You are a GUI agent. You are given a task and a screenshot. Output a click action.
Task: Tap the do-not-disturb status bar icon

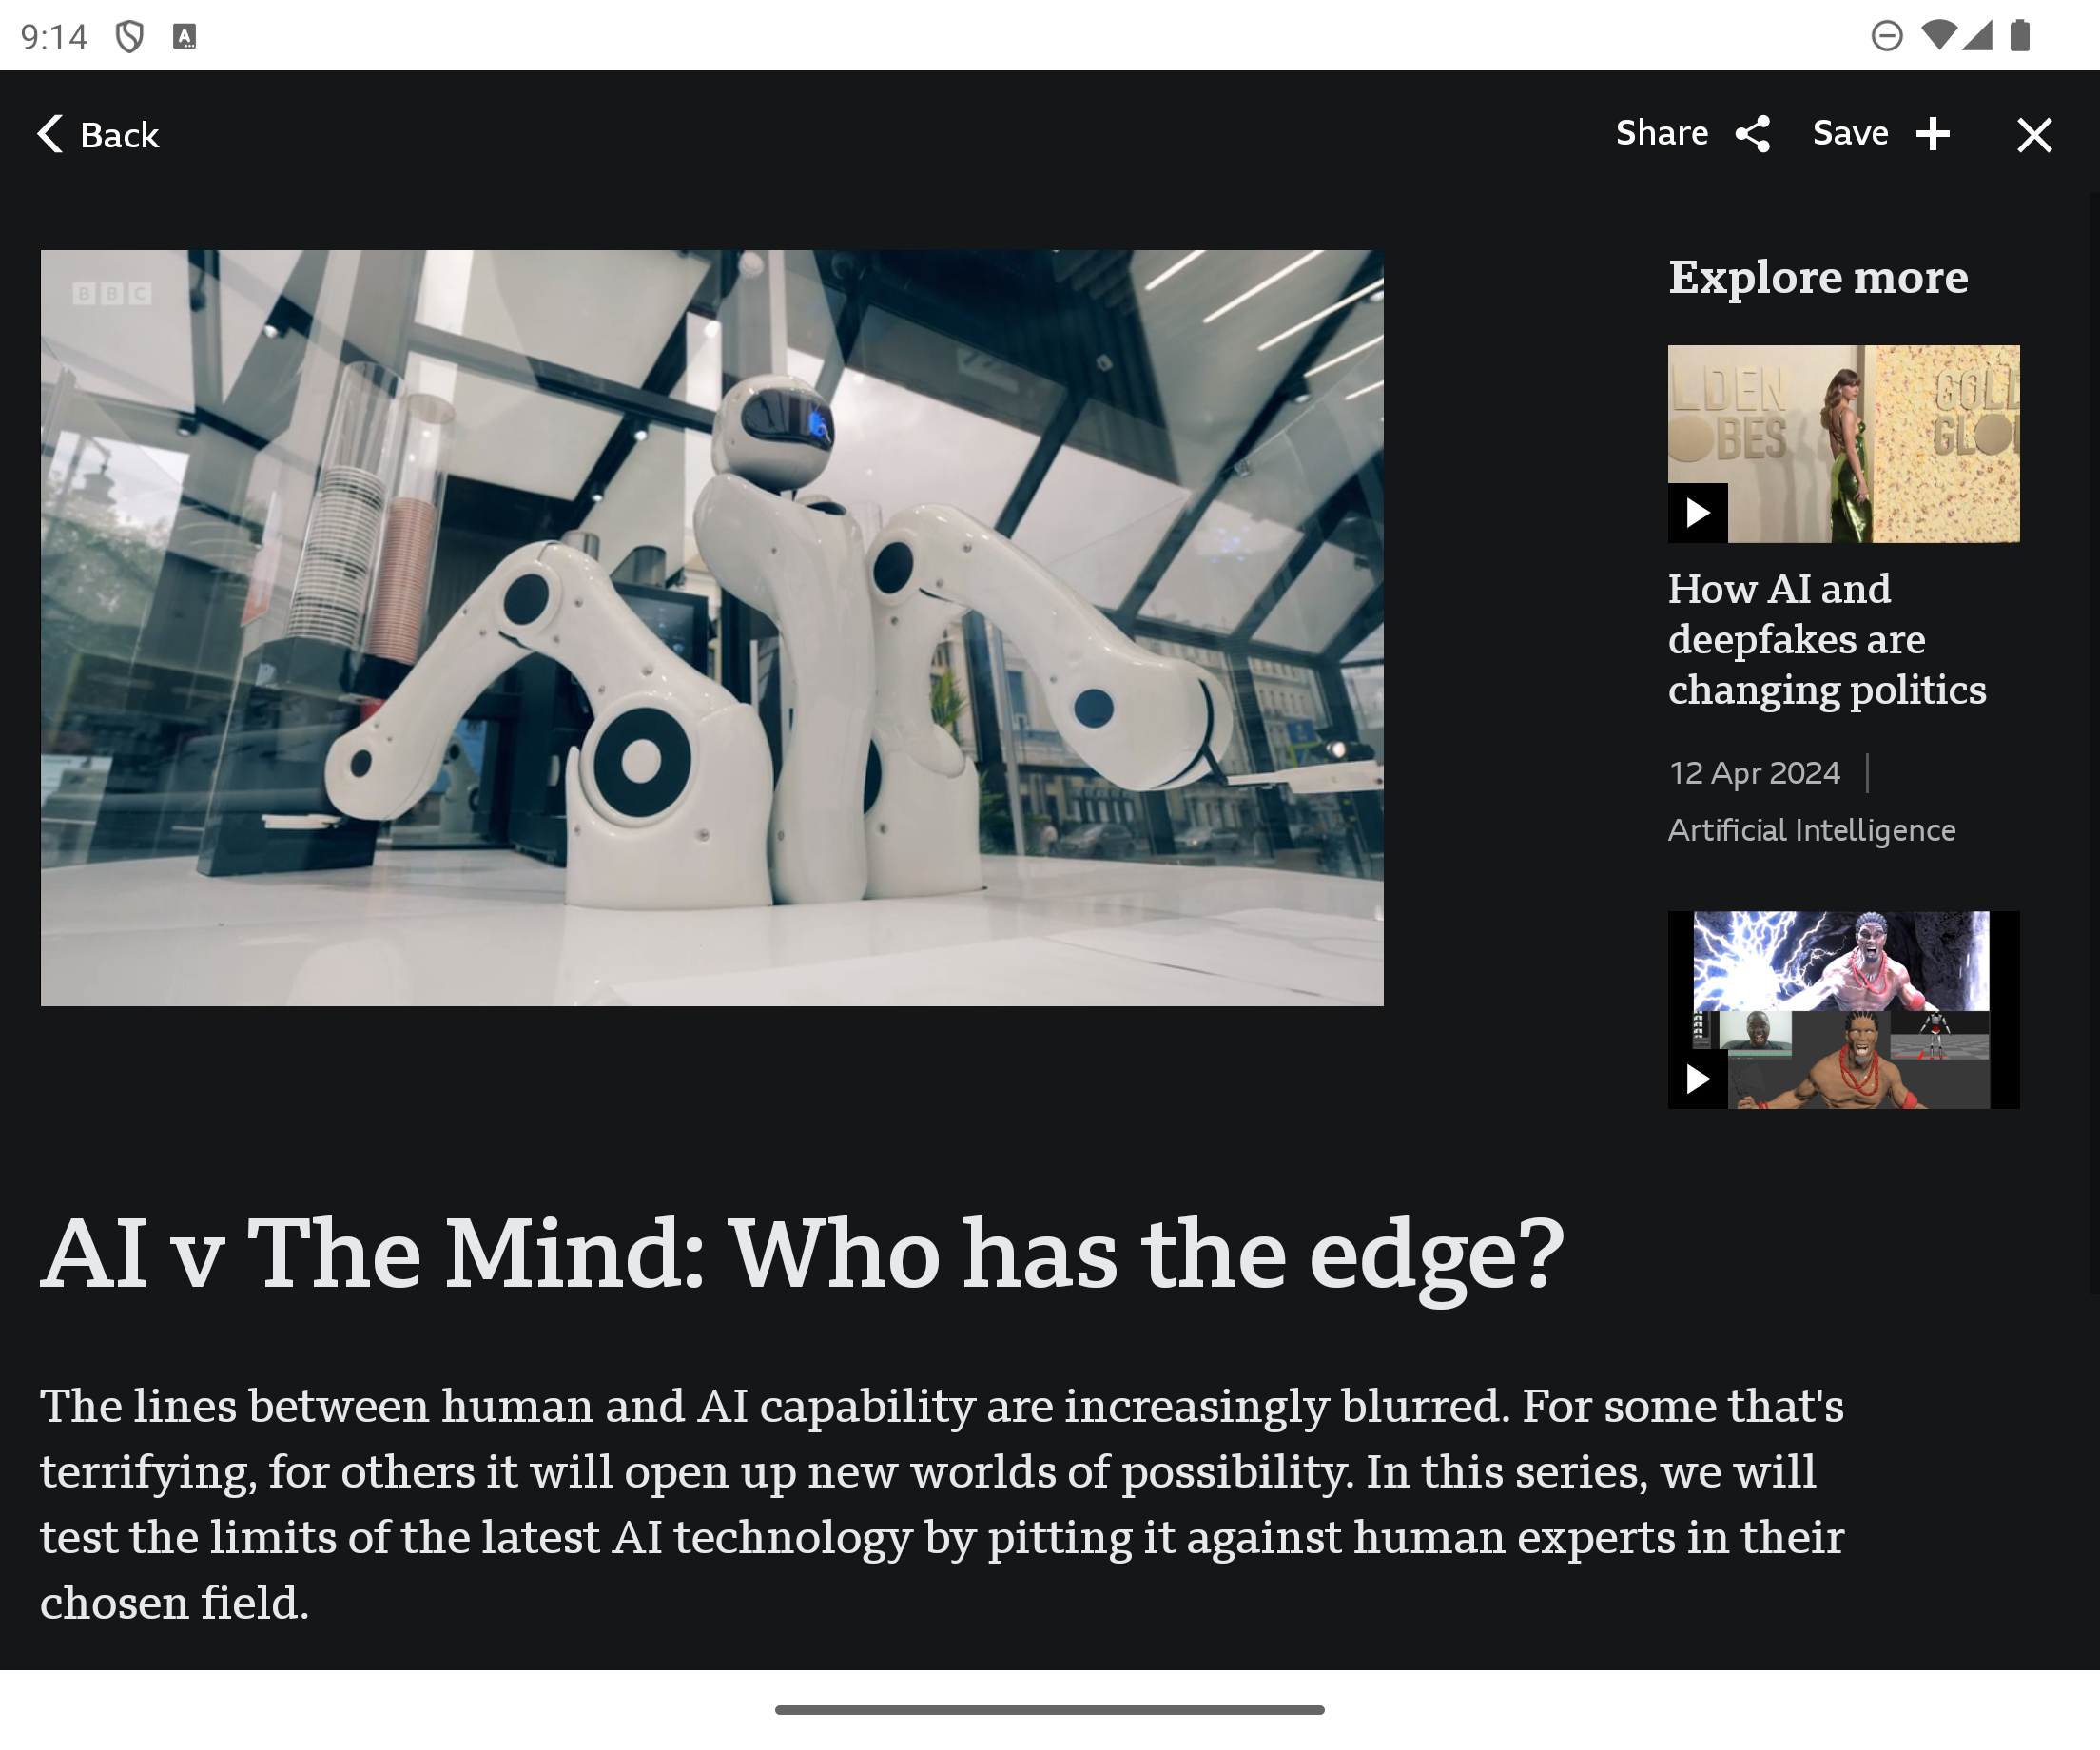[1886, 36]
